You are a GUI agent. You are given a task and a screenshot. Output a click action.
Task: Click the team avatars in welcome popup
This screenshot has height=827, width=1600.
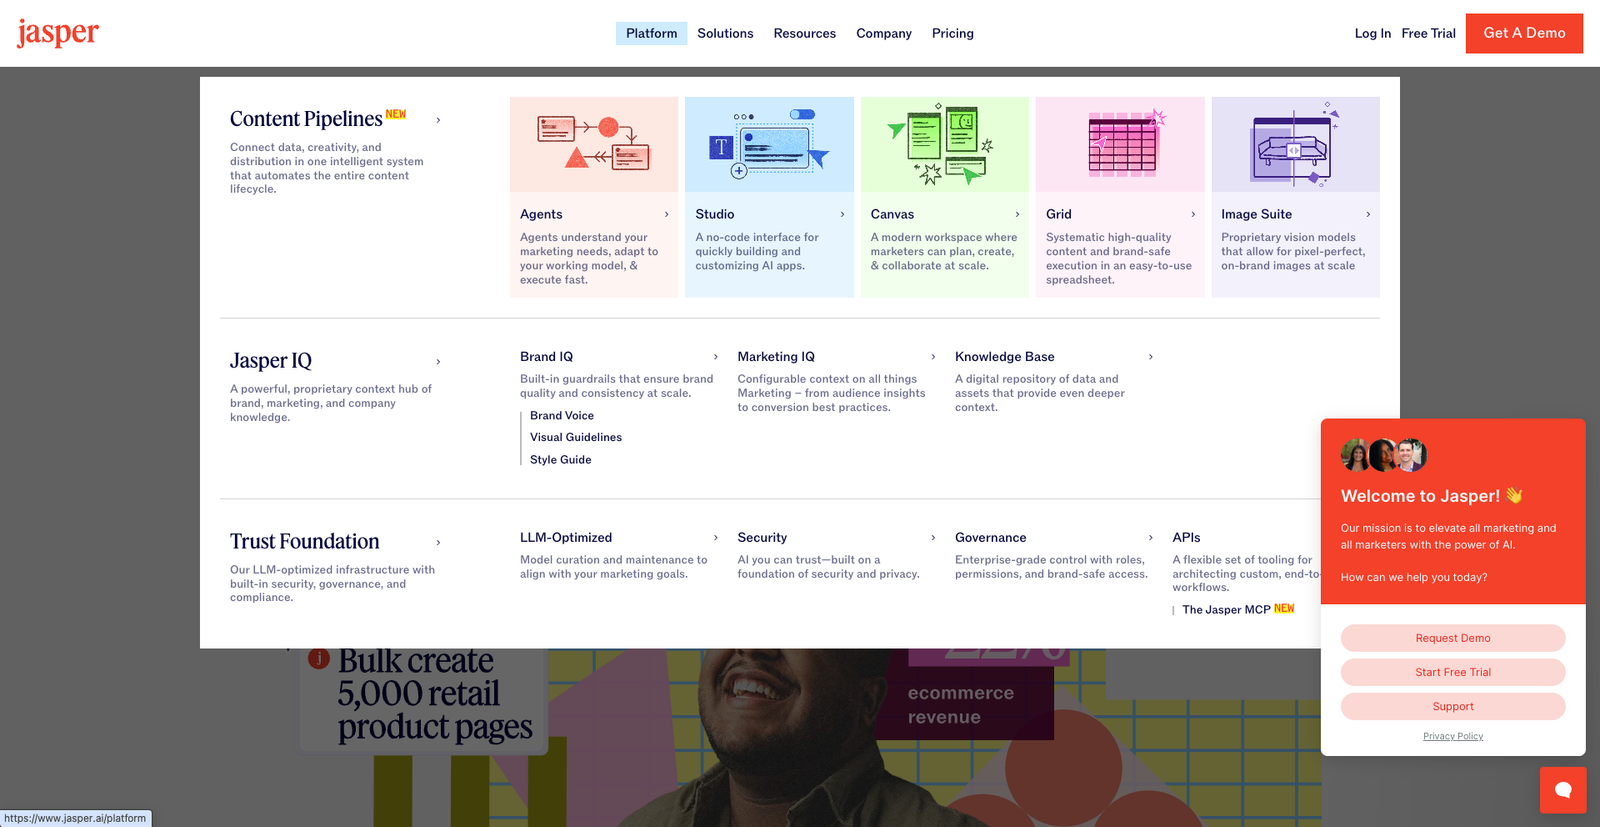click(x=1383, y=455)
